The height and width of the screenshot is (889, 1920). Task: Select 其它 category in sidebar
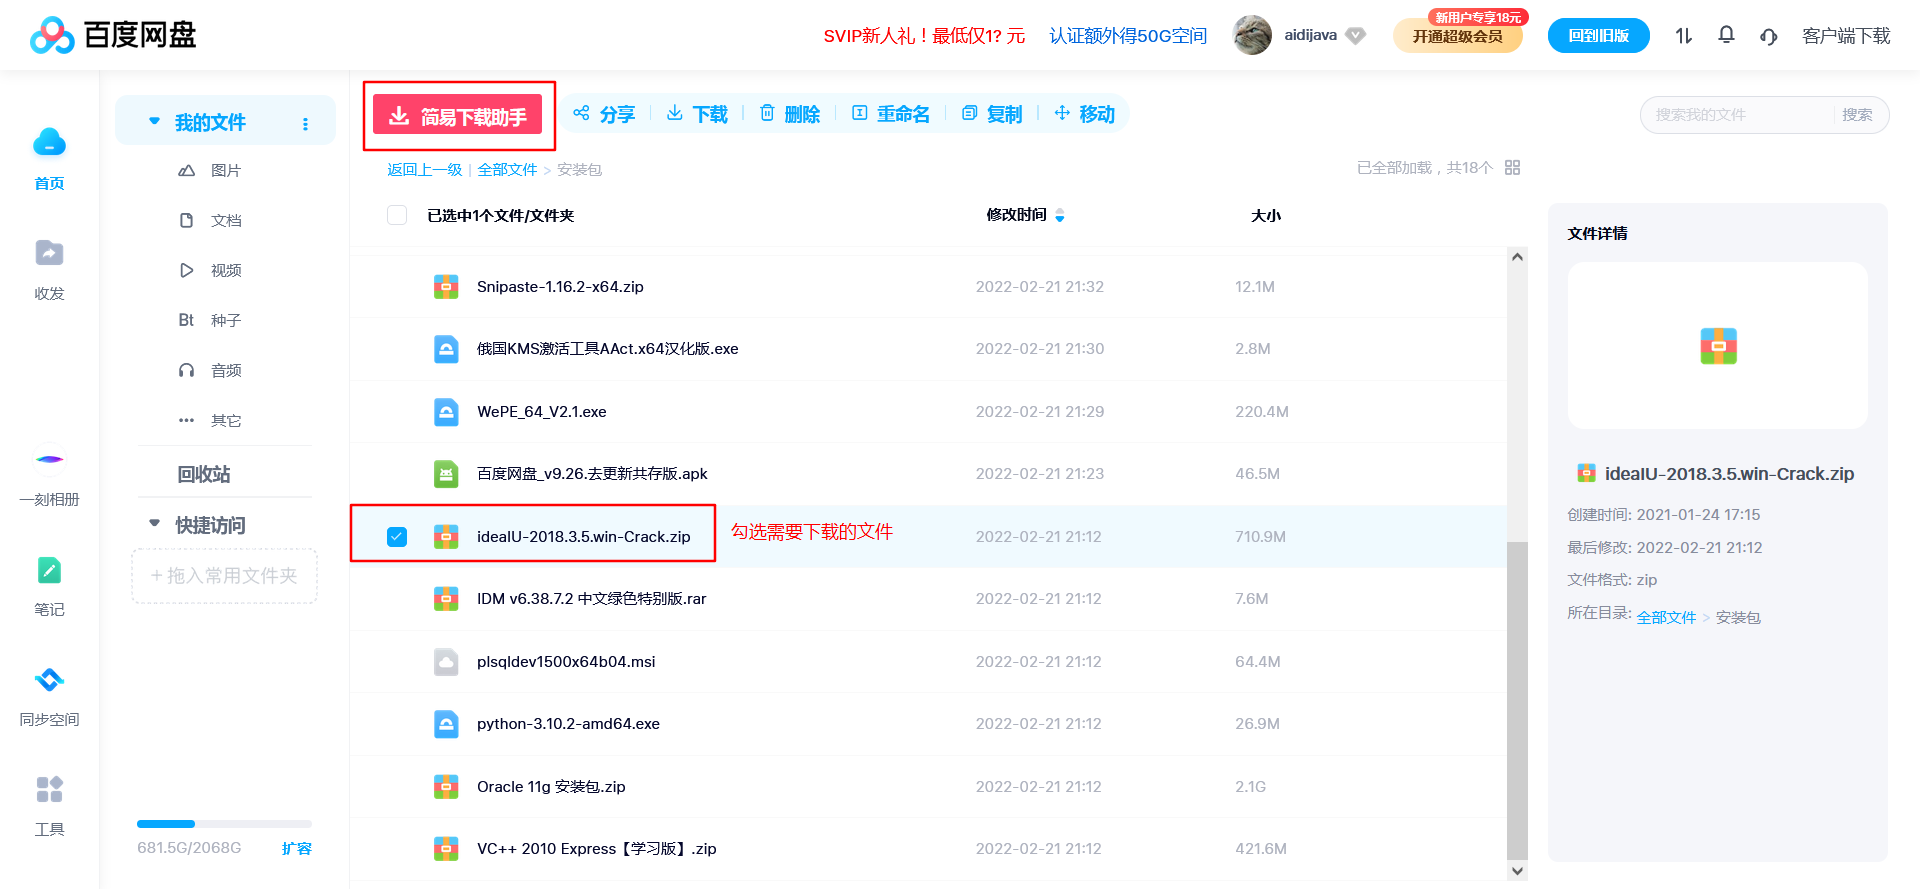(210, 421)
